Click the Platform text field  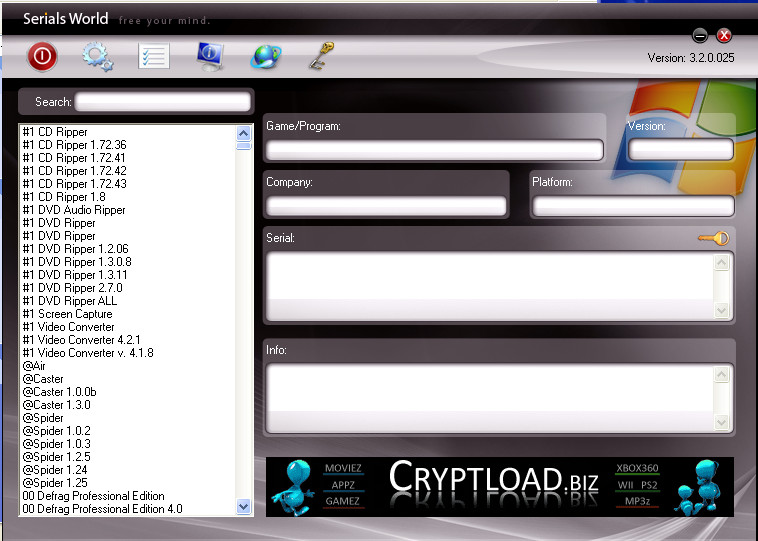(x=633, y=206)
